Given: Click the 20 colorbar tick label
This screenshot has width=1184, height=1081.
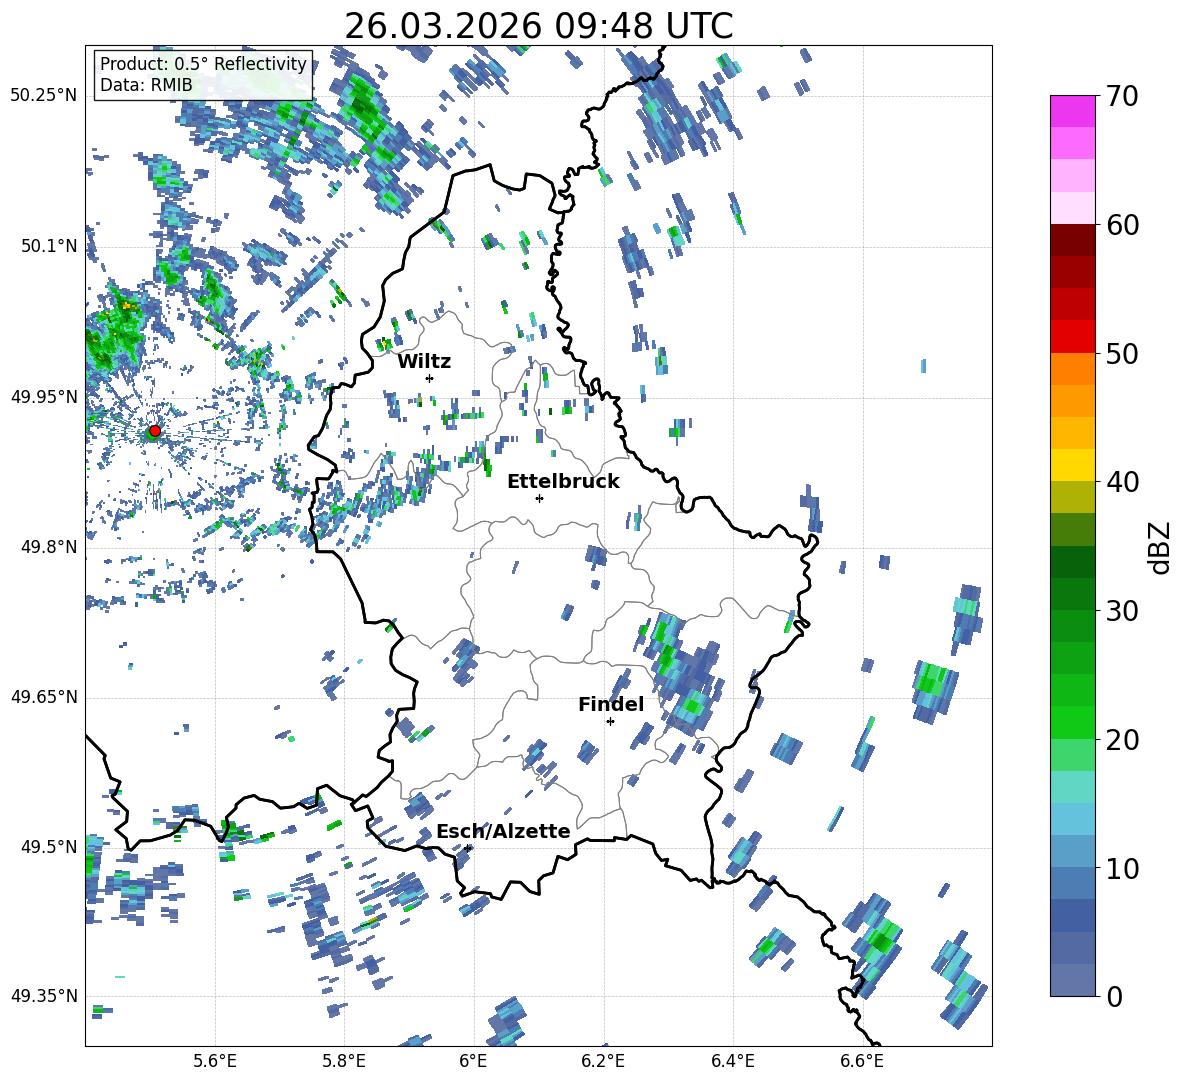Looking at the screenshot, I should [x=1121, y=741].
